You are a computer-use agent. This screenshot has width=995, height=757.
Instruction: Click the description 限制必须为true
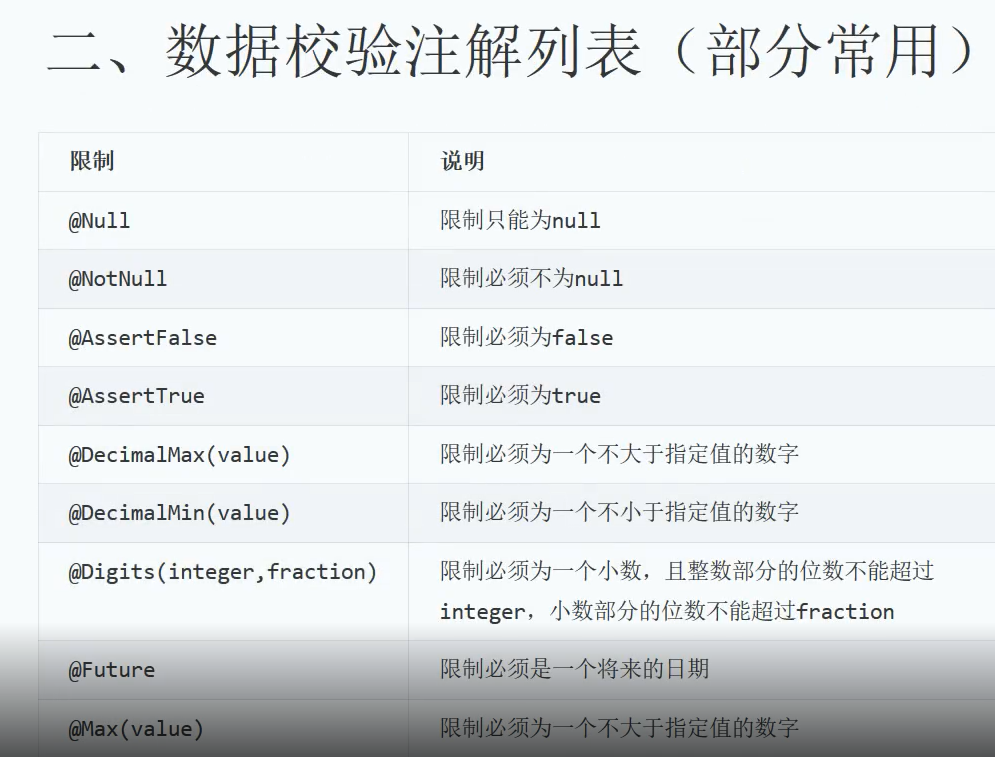click(520, 395)
